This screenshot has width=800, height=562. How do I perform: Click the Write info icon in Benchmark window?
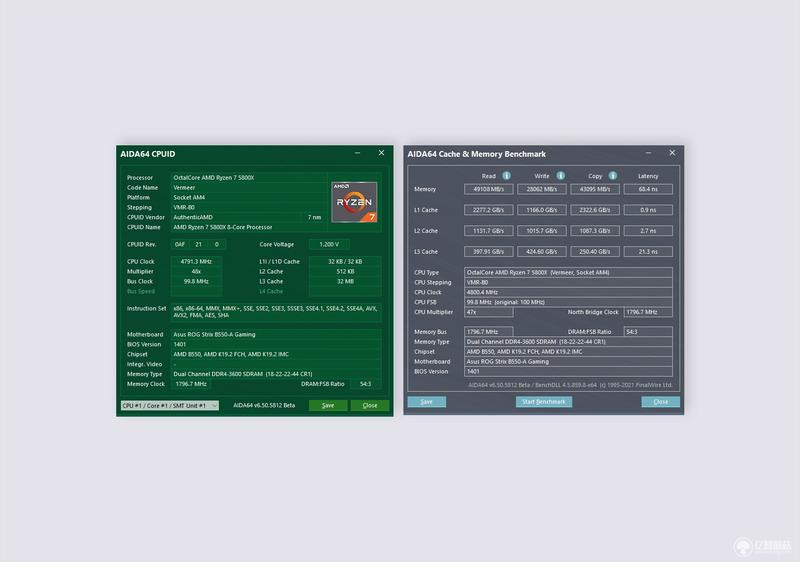pyautogui.click(x=560, y=175)
